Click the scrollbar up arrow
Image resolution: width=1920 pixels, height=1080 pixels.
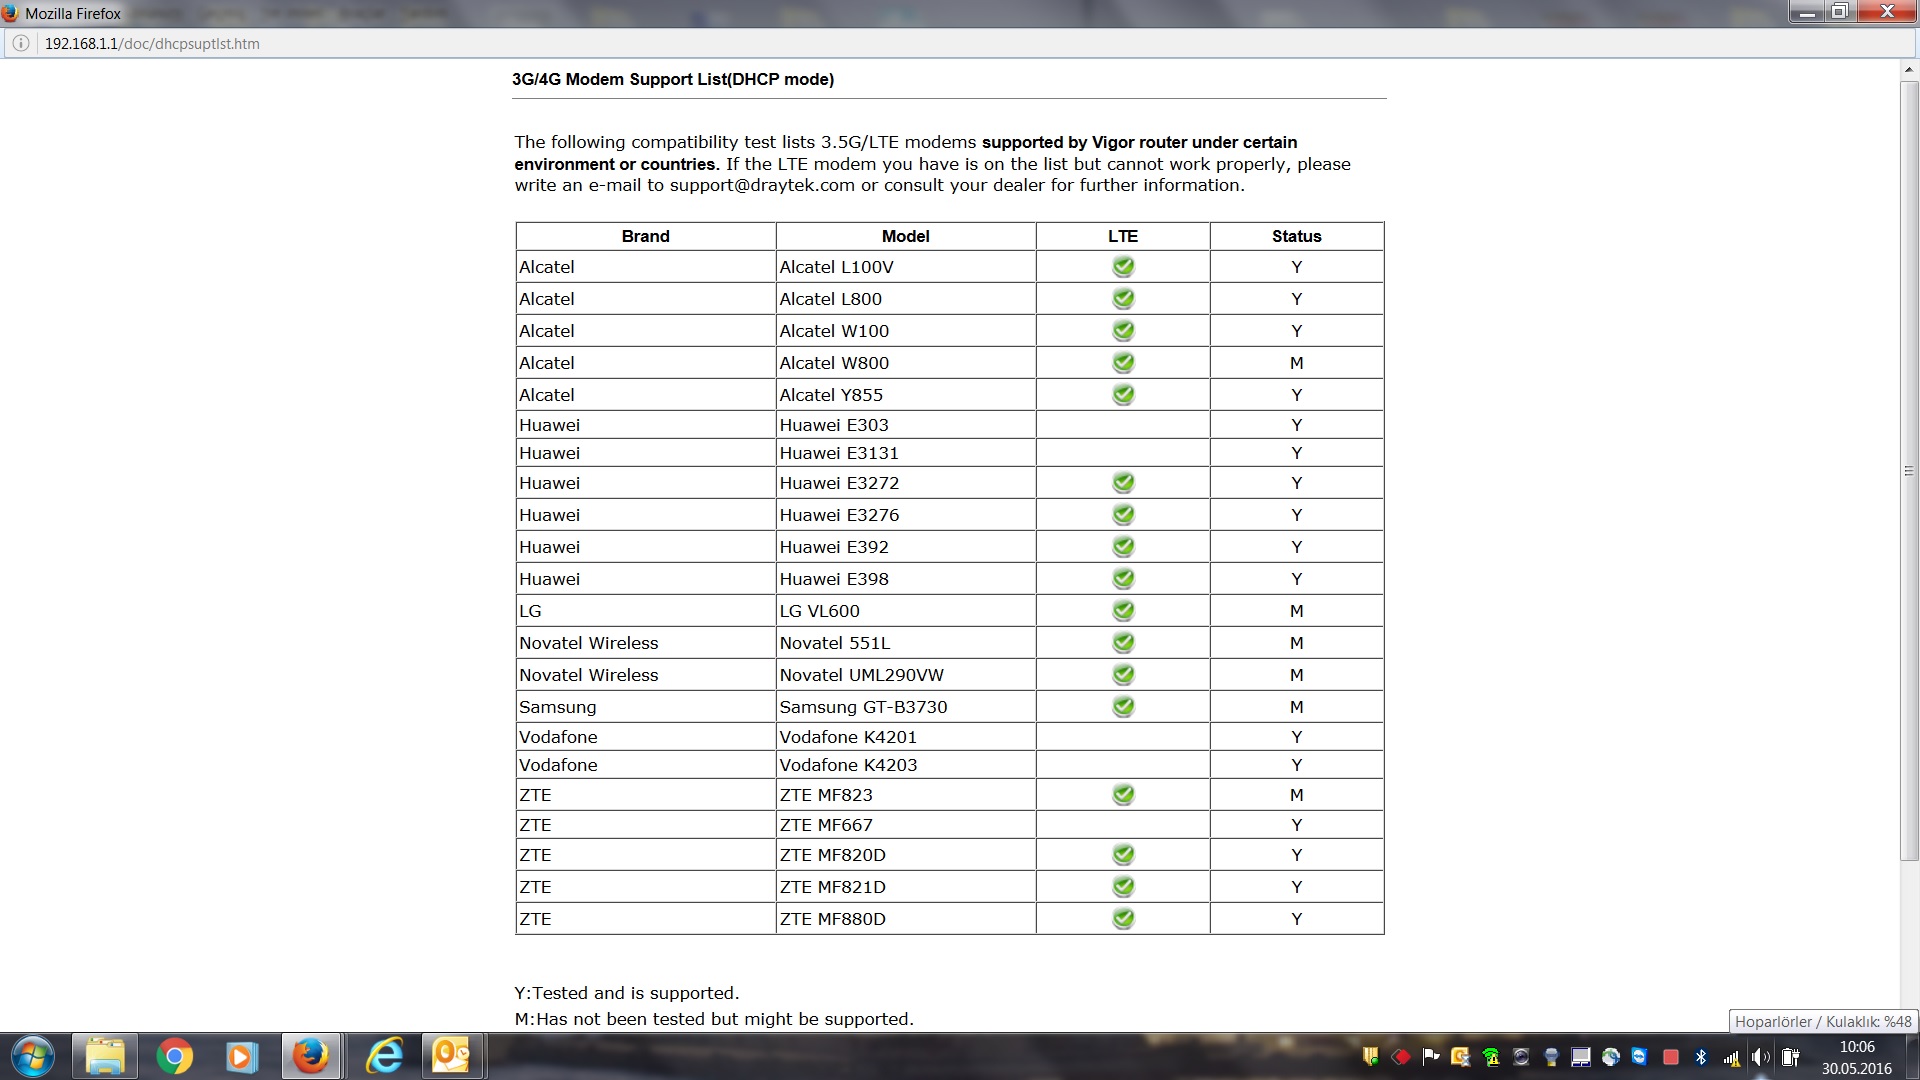[x=1908, y=70]
